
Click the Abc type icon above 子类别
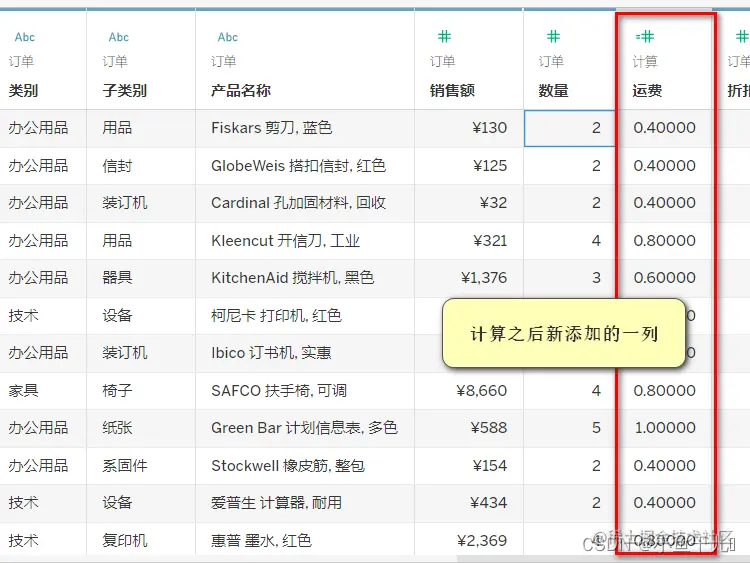coord(119,37)
